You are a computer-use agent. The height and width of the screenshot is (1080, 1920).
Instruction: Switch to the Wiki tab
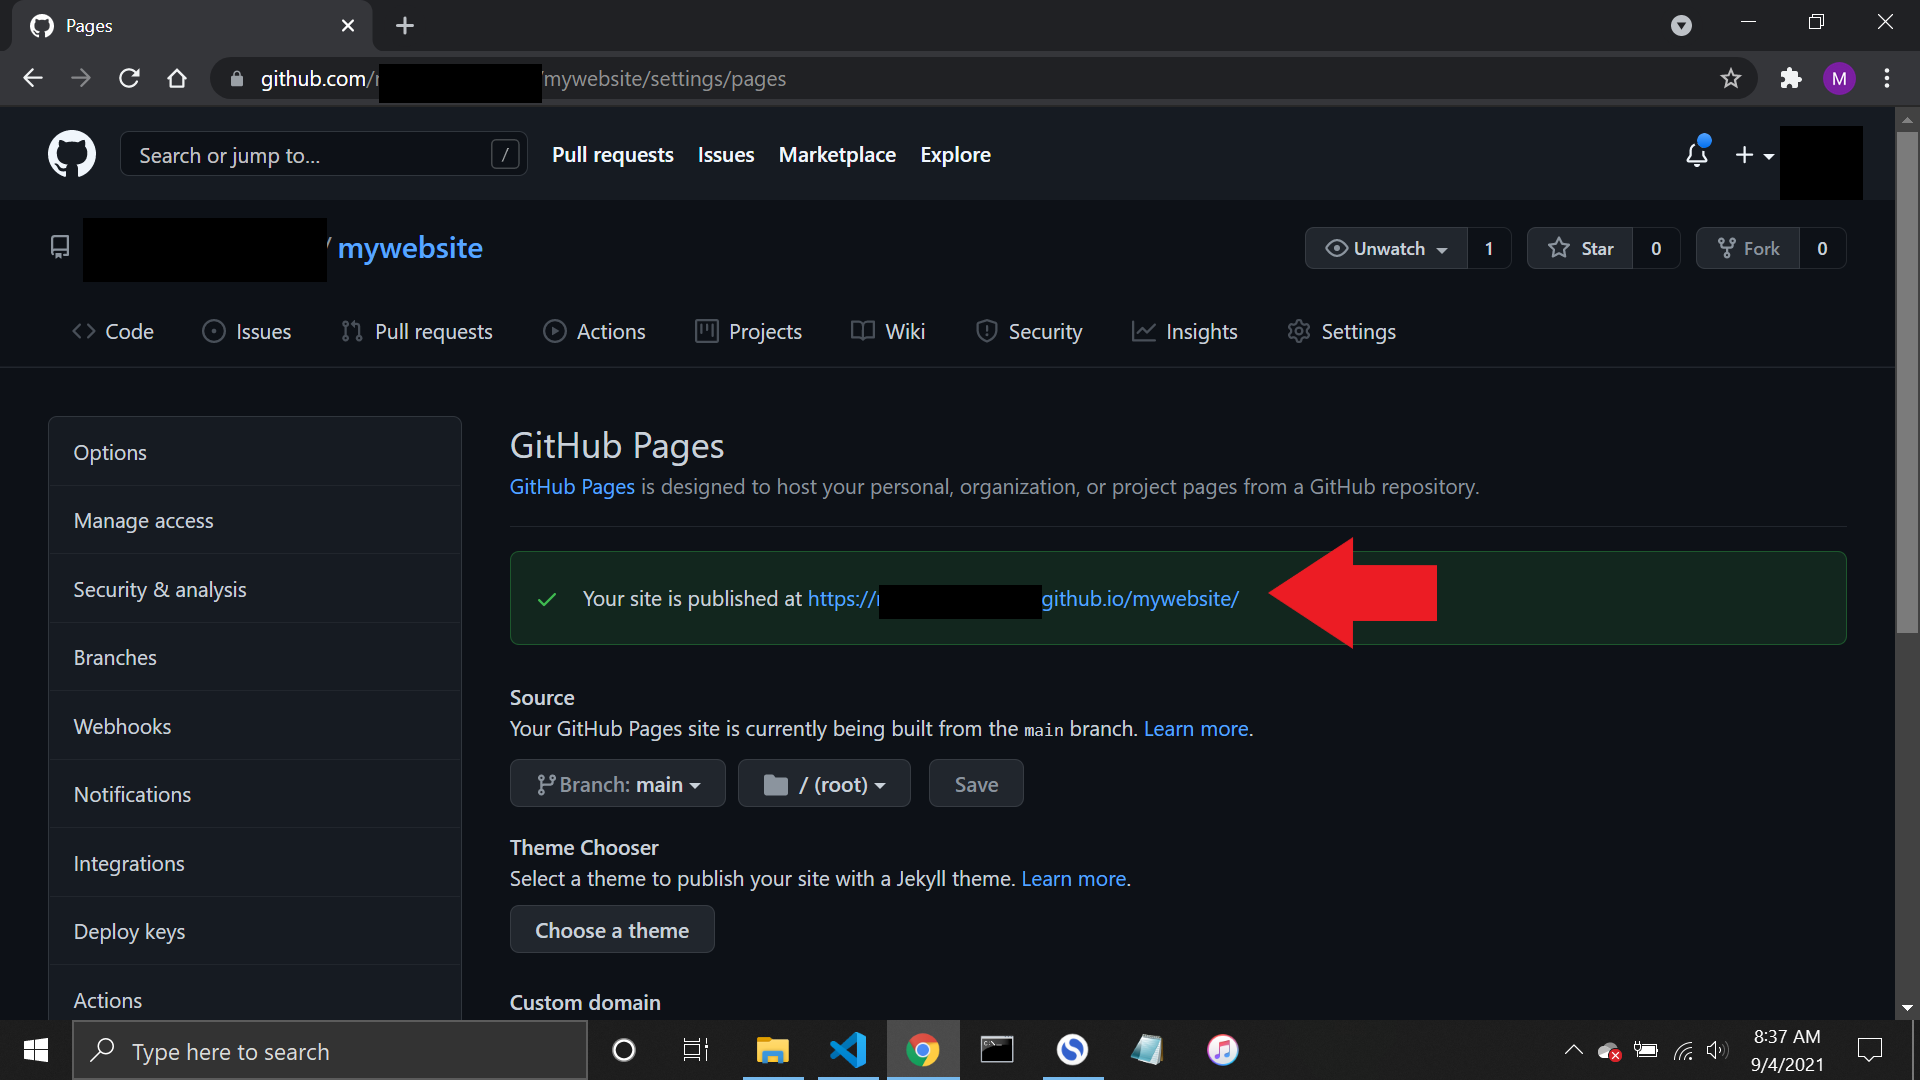coord(888,331)
